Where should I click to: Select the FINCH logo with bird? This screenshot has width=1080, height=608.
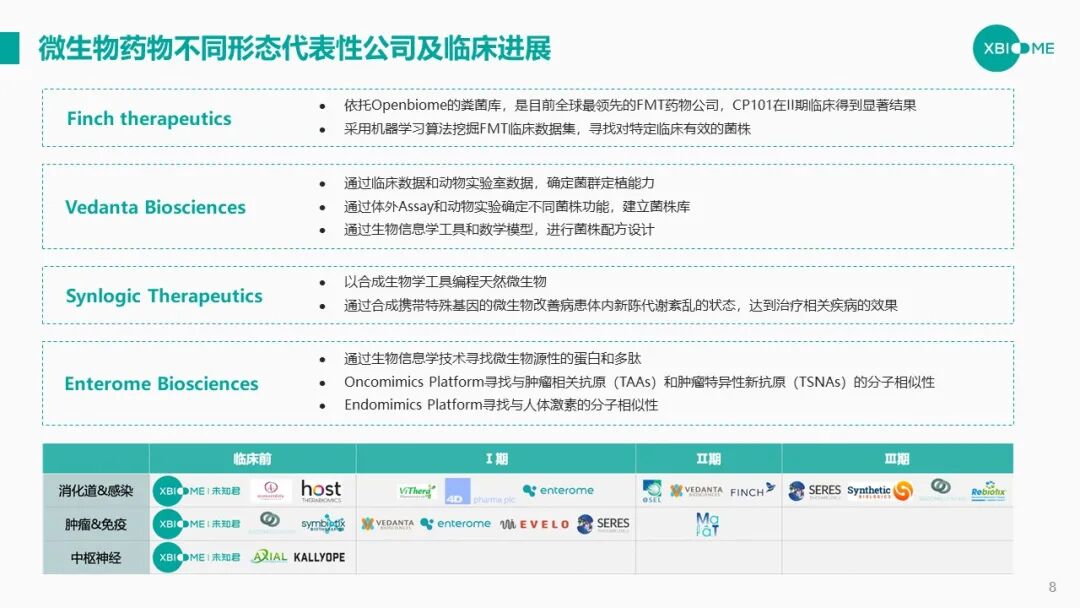tap(753, 491)
